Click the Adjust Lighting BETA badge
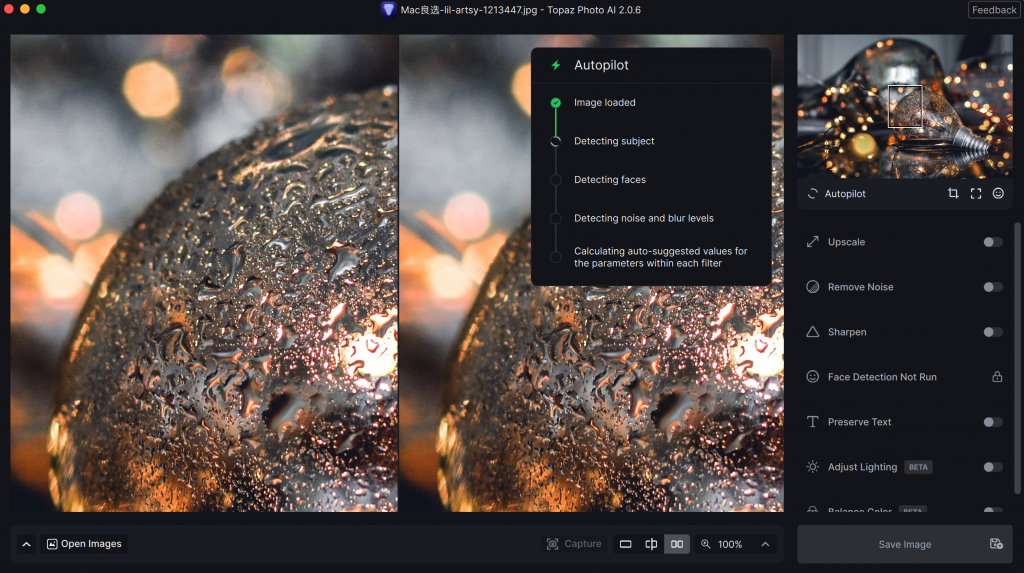This screenshot has height=573, width=1024. (x=918, y=467)
